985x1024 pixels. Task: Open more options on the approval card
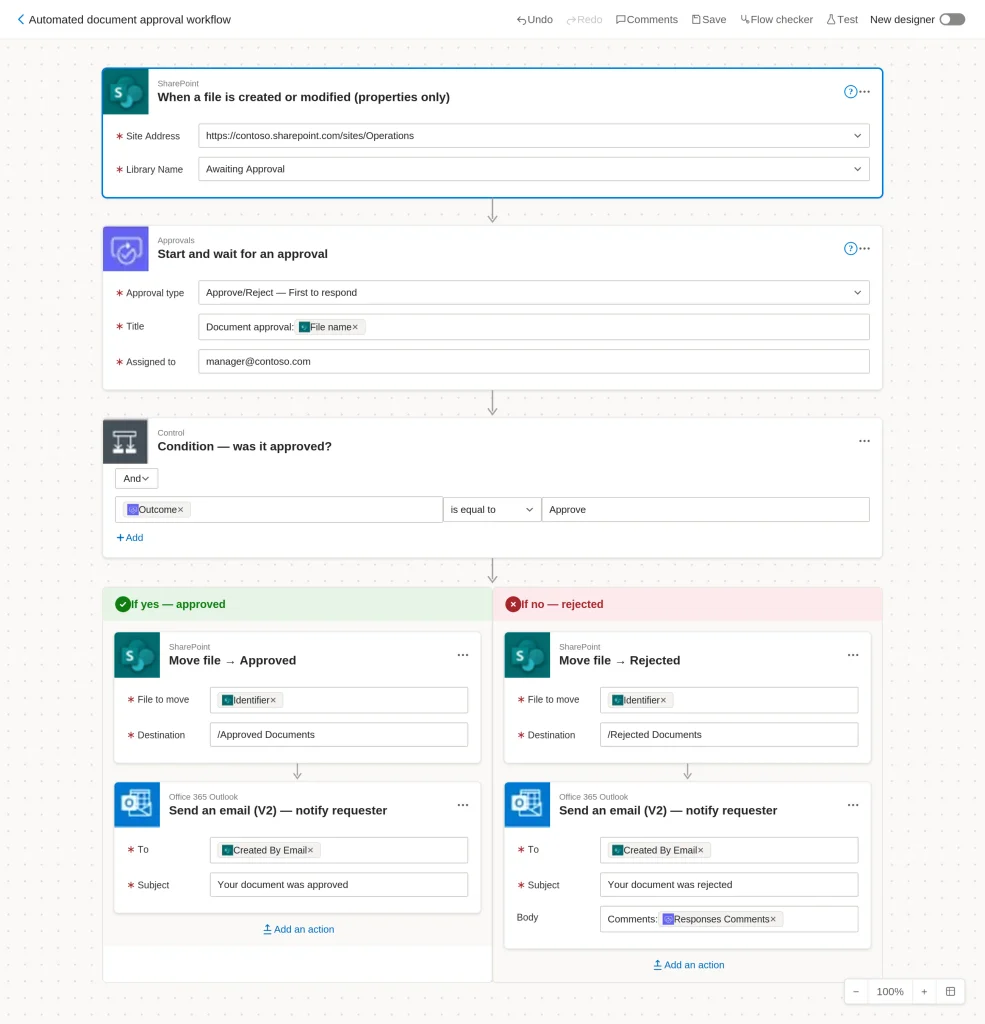865,248
